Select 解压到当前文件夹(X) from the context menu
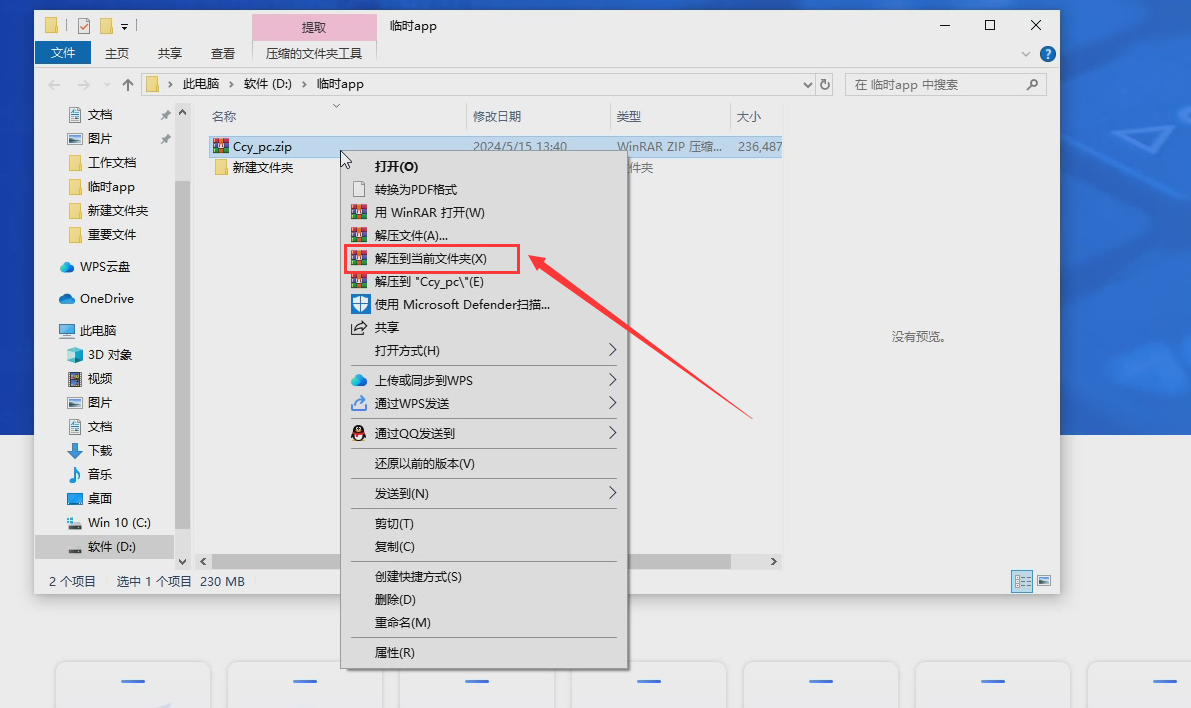The height and width of the screenshot is (708, 1191). click(x=431, y=258)
